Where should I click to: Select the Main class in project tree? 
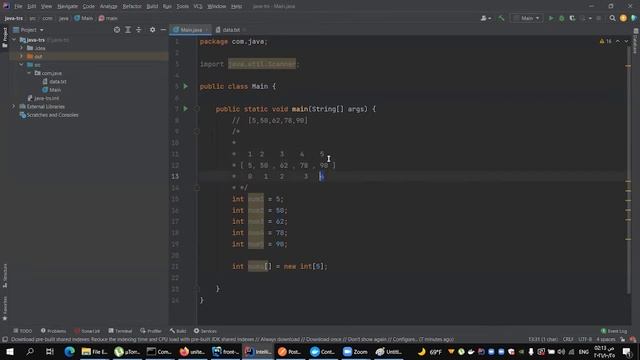[x=51, y=90]
